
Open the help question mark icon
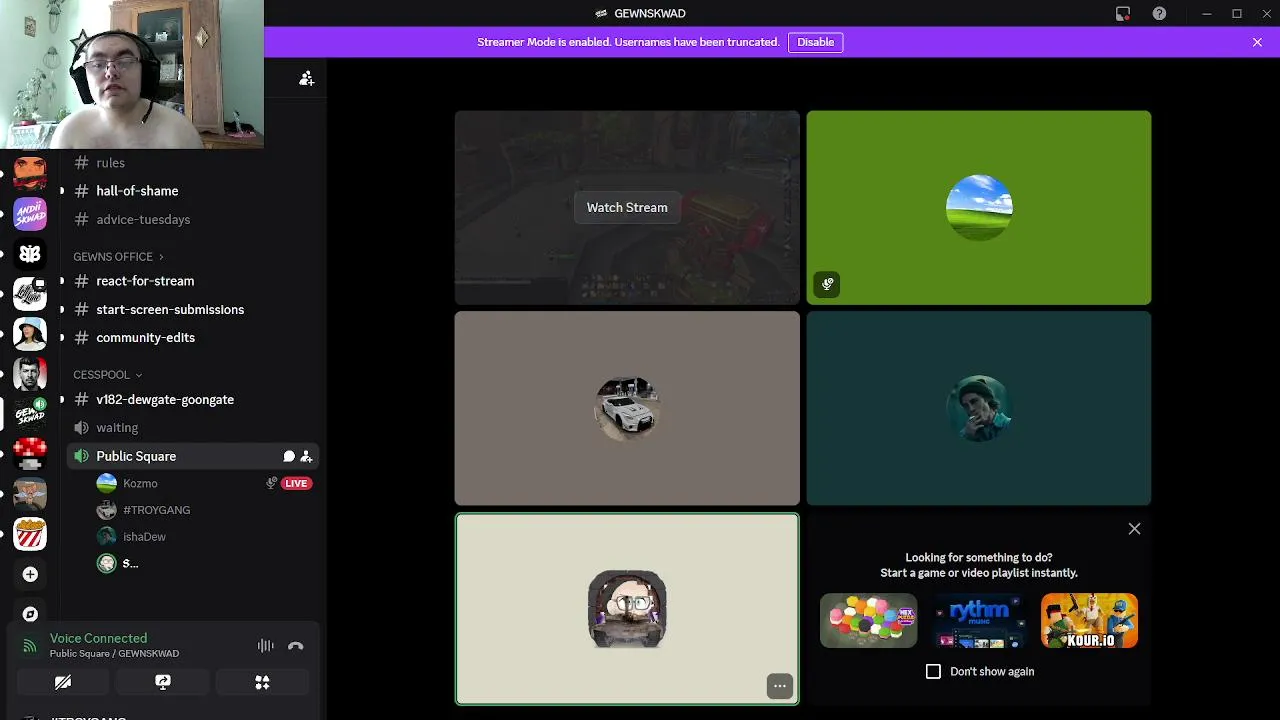pyautogui.click(x=1159, y=14)
